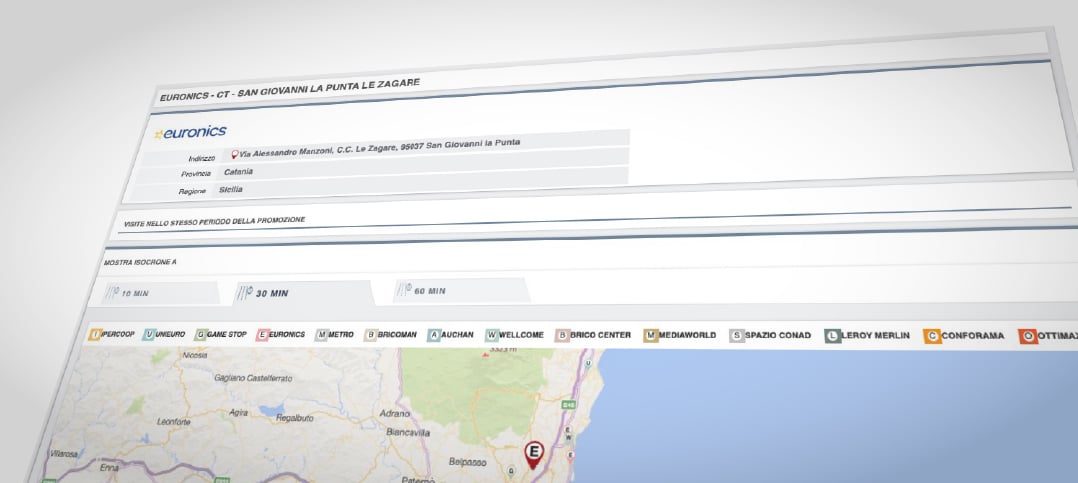Click Gagliano Castelferrato on the map
The height and width of the screenshot is (483, 1078).
click(x=253, y=378)
